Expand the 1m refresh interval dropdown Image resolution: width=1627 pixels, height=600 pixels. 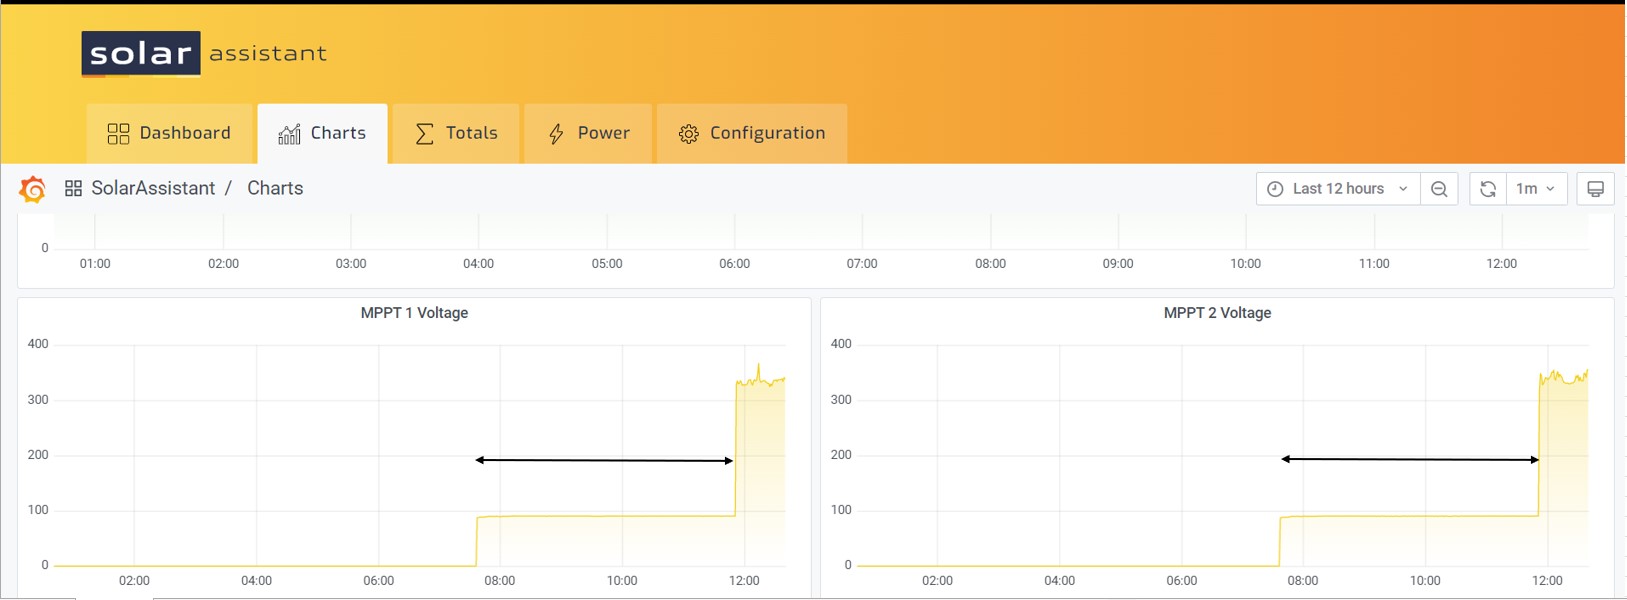tap(1535, 189)
